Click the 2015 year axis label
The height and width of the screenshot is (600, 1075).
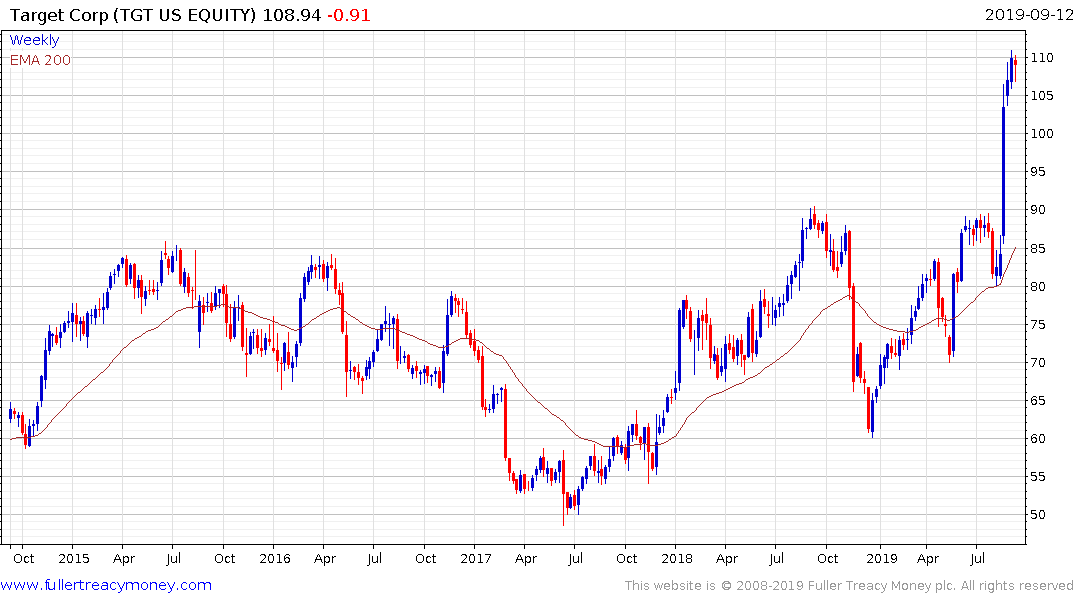[73, 558]
